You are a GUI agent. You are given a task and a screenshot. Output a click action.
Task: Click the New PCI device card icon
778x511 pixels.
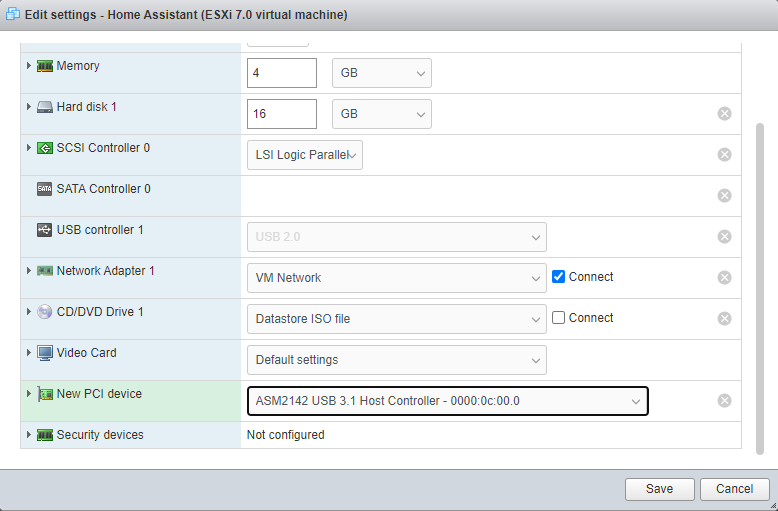45,394
